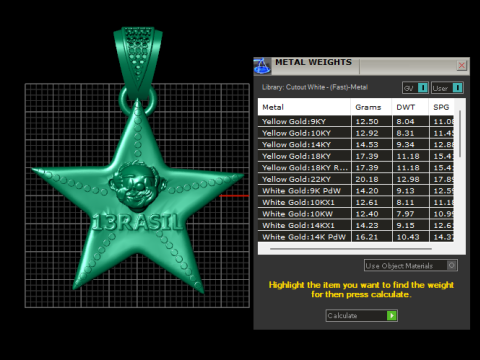480x360 pixels.
Task: Click the Metal Weights scale icon
Action: pos(262,66)
